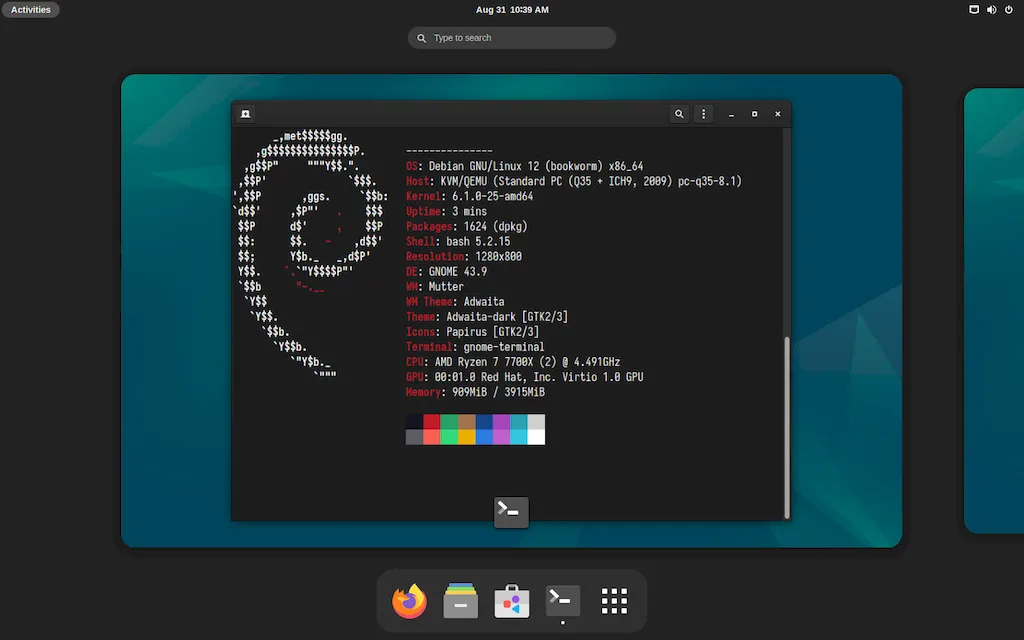Image resolution: width=1024 pixels, height=640 pixels.
Task: Focus the Type to search field
Action: pos(512,38)
